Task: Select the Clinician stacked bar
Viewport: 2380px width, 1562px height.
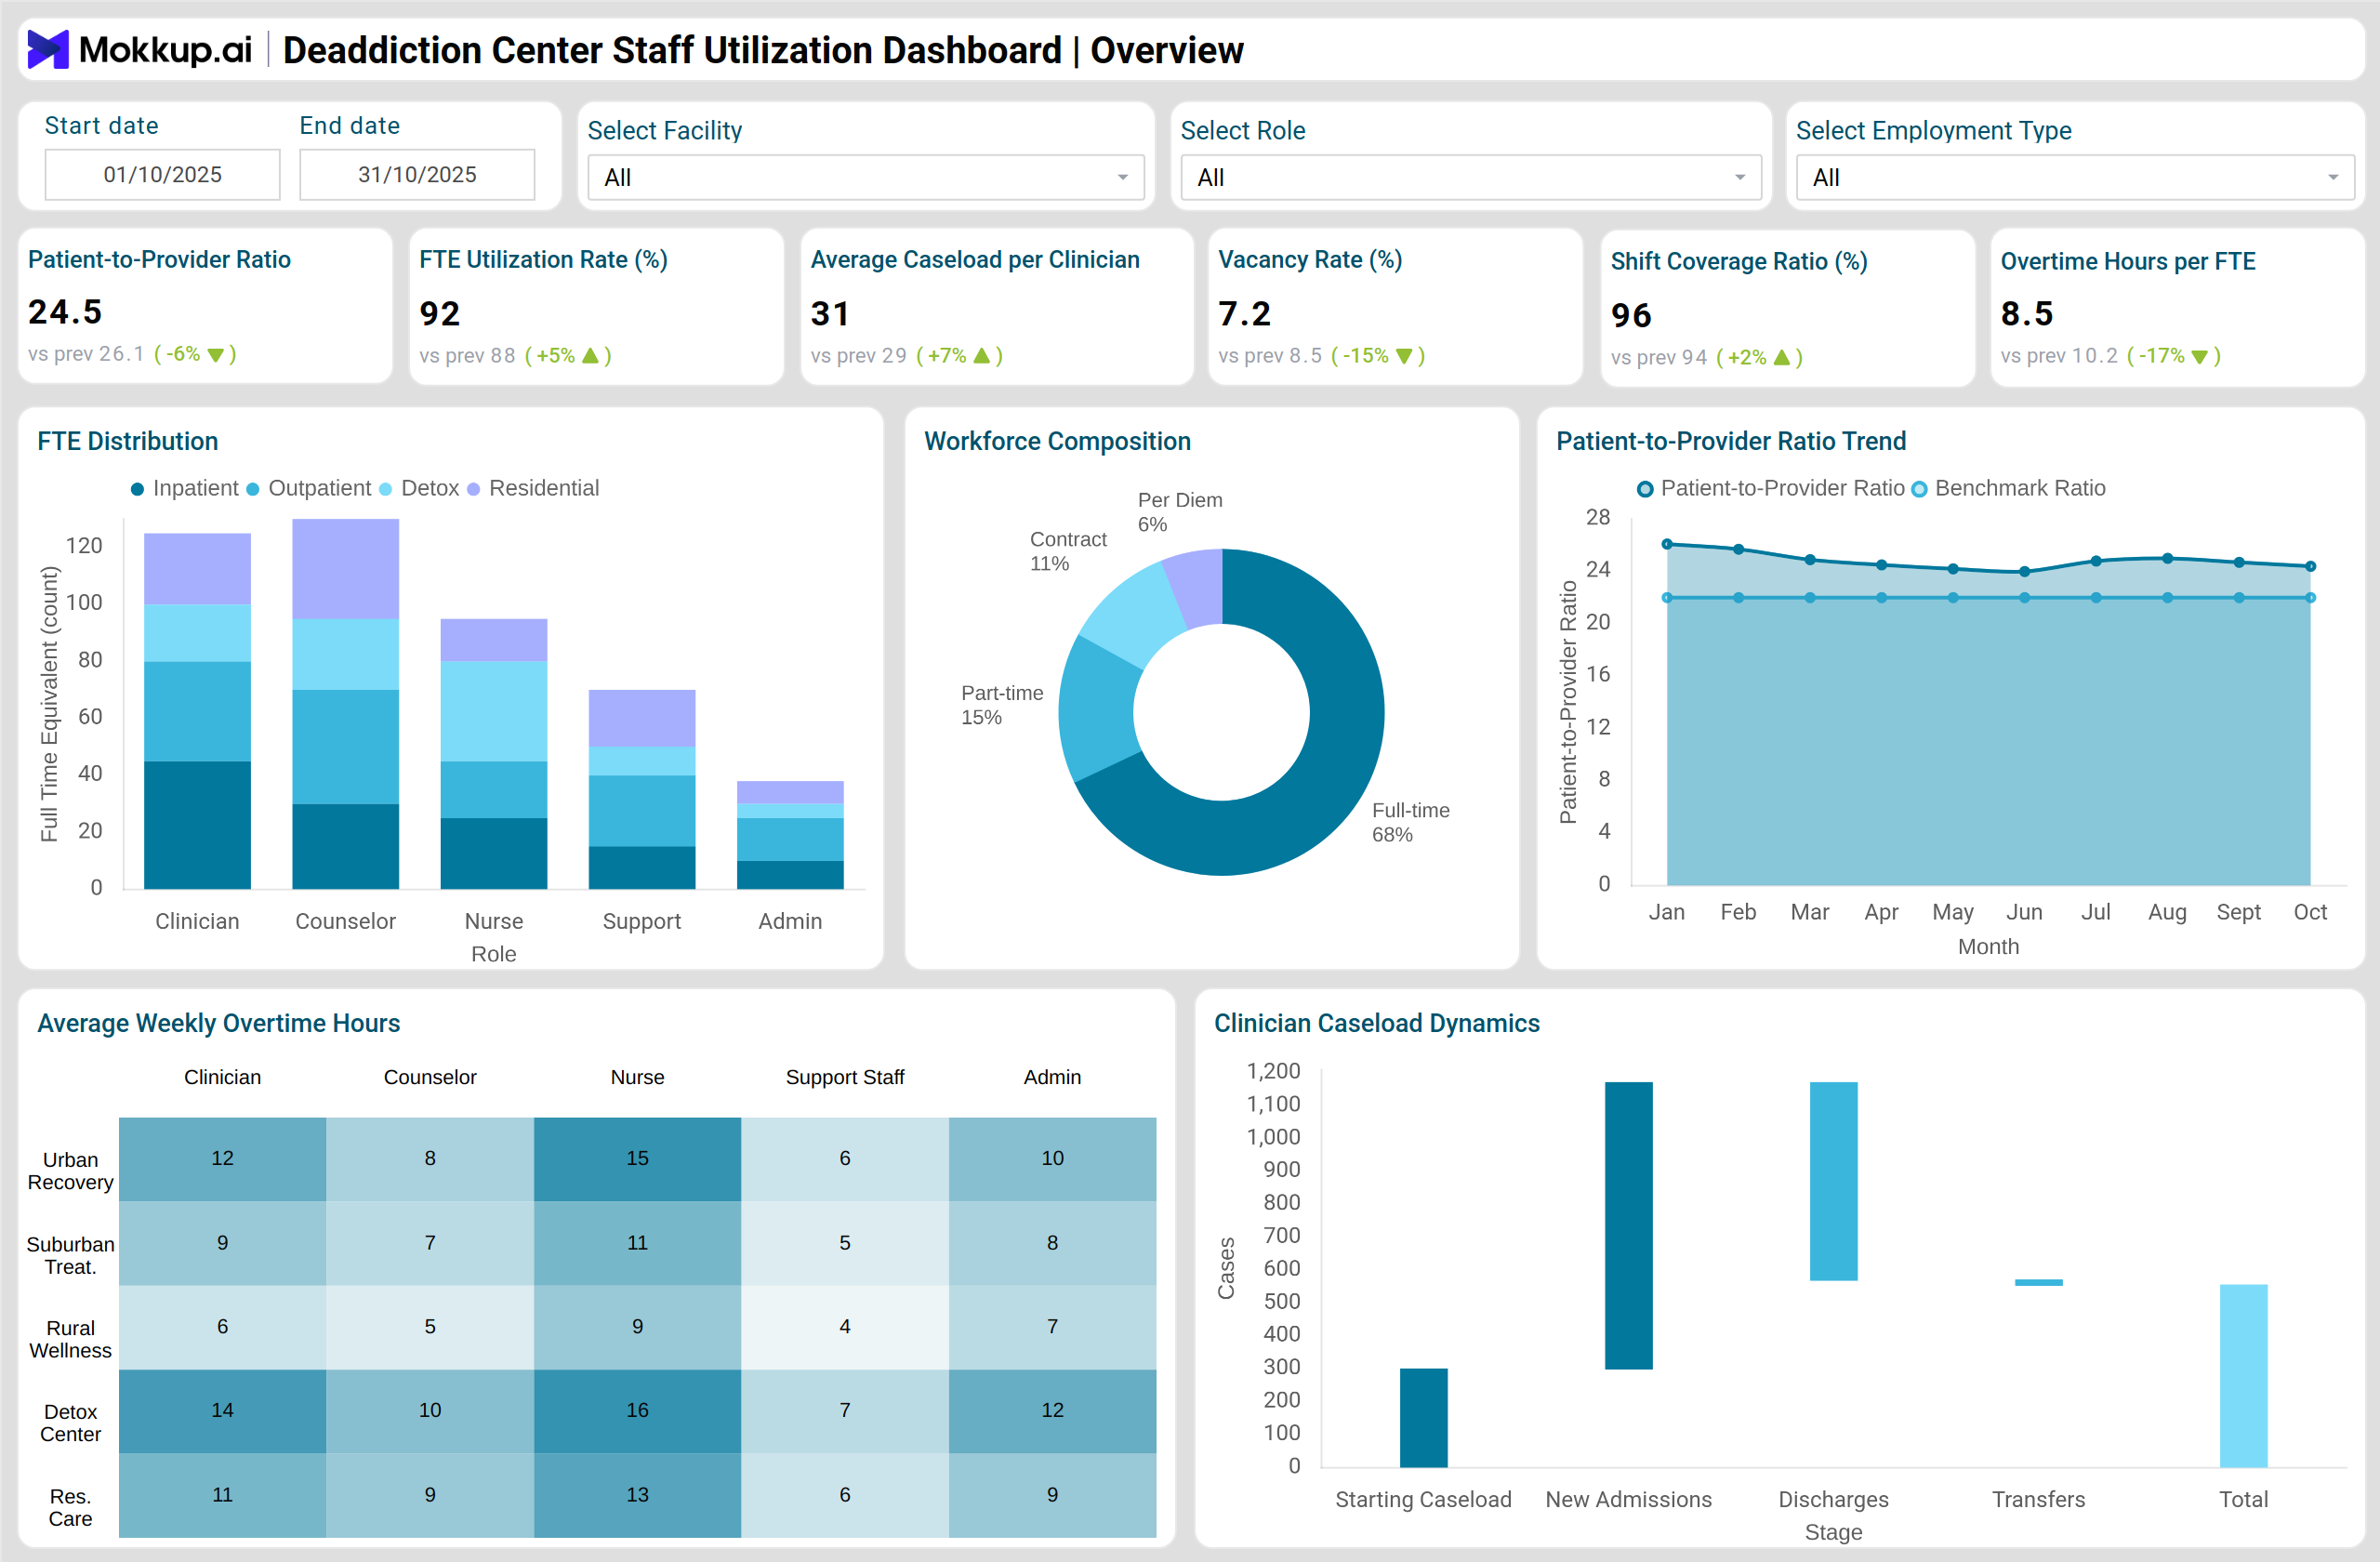Action: (197, 711)
